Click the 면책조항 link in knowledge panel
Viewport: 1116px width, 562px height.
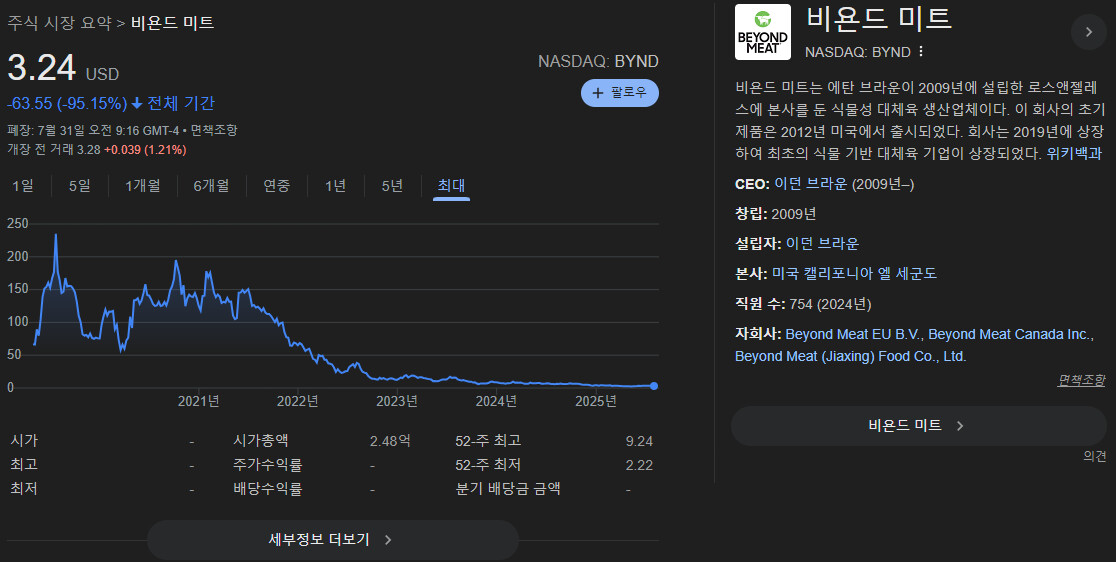1081,381
